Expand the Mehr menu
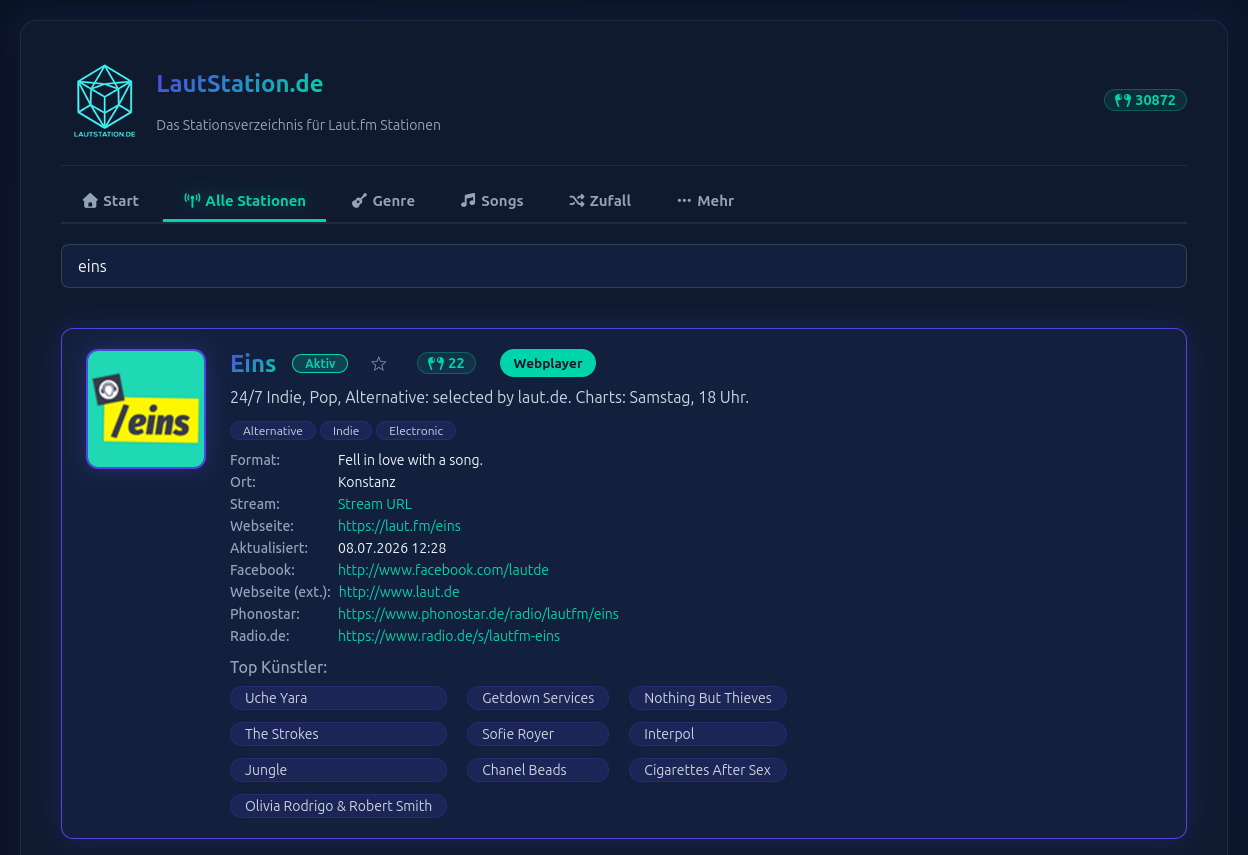The width and height of the screenshot is (1248, 855). click(705, 201)
